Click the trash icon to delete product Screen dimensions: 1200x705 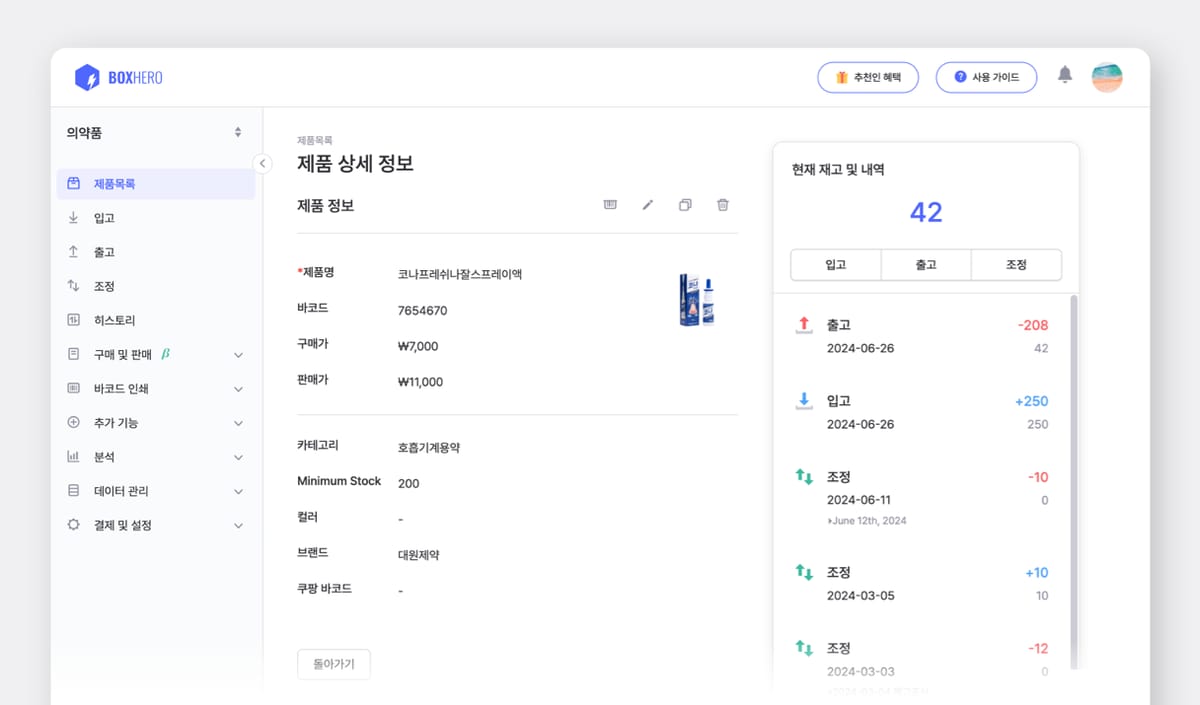[x=723, y=204]
